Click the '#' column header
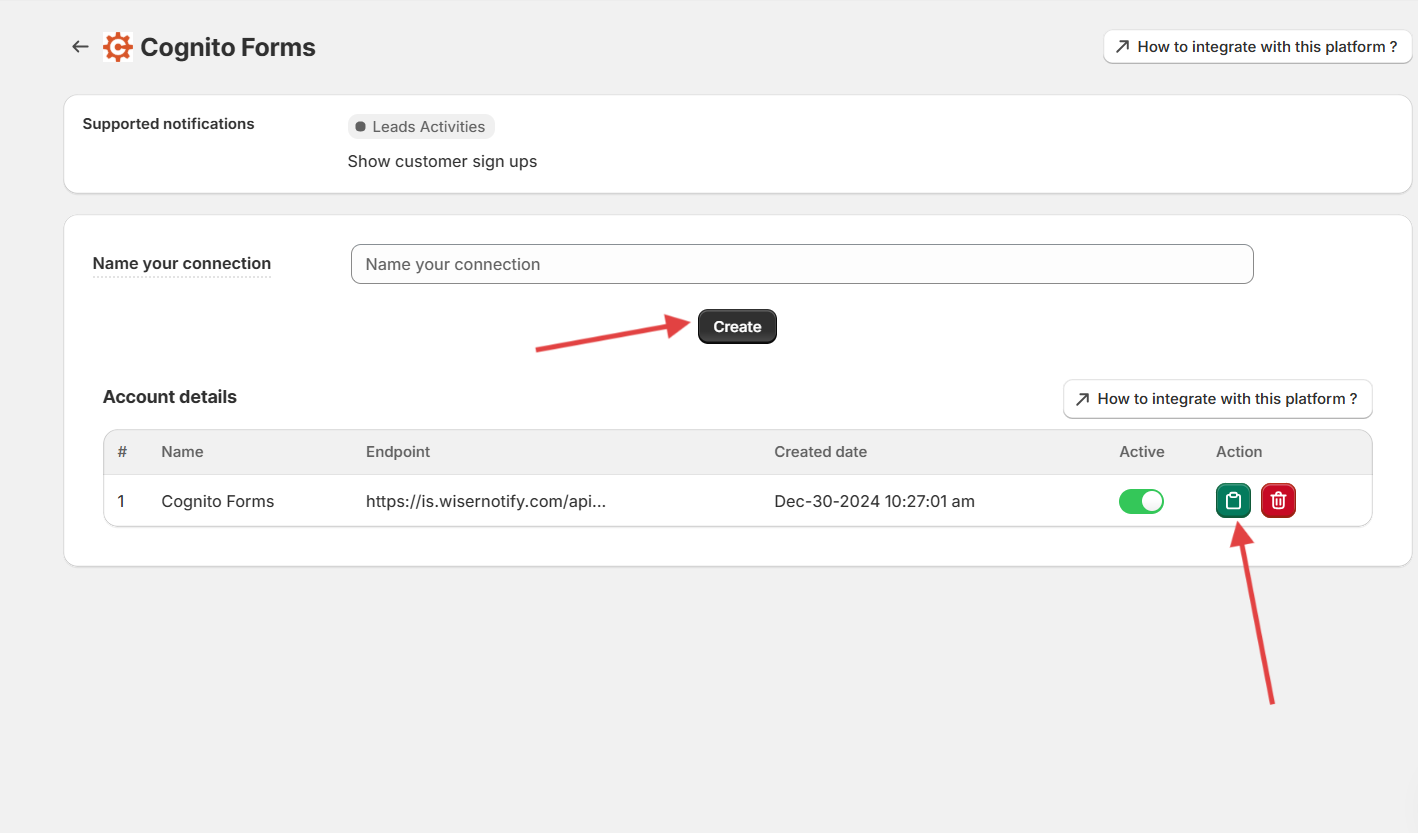This screenshot has width=1418, height=833. click(122, 452)
